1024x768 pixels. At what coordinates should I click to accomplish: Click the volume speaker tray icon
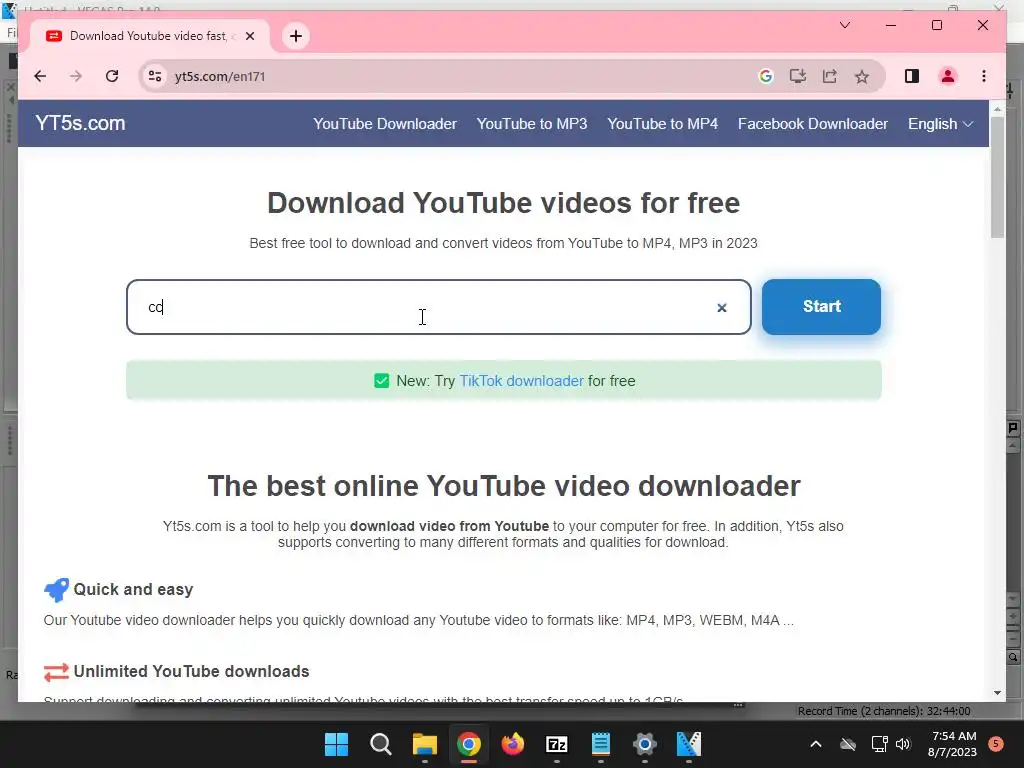[903, 744]
